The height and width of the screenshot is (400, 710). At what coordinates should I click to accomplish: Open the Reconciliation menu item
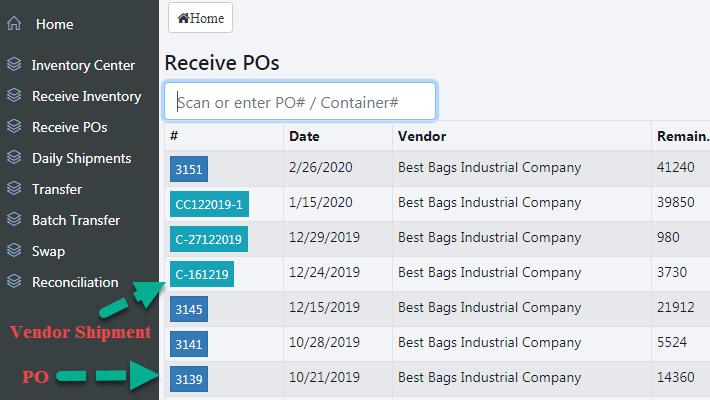tap(74, 282)
